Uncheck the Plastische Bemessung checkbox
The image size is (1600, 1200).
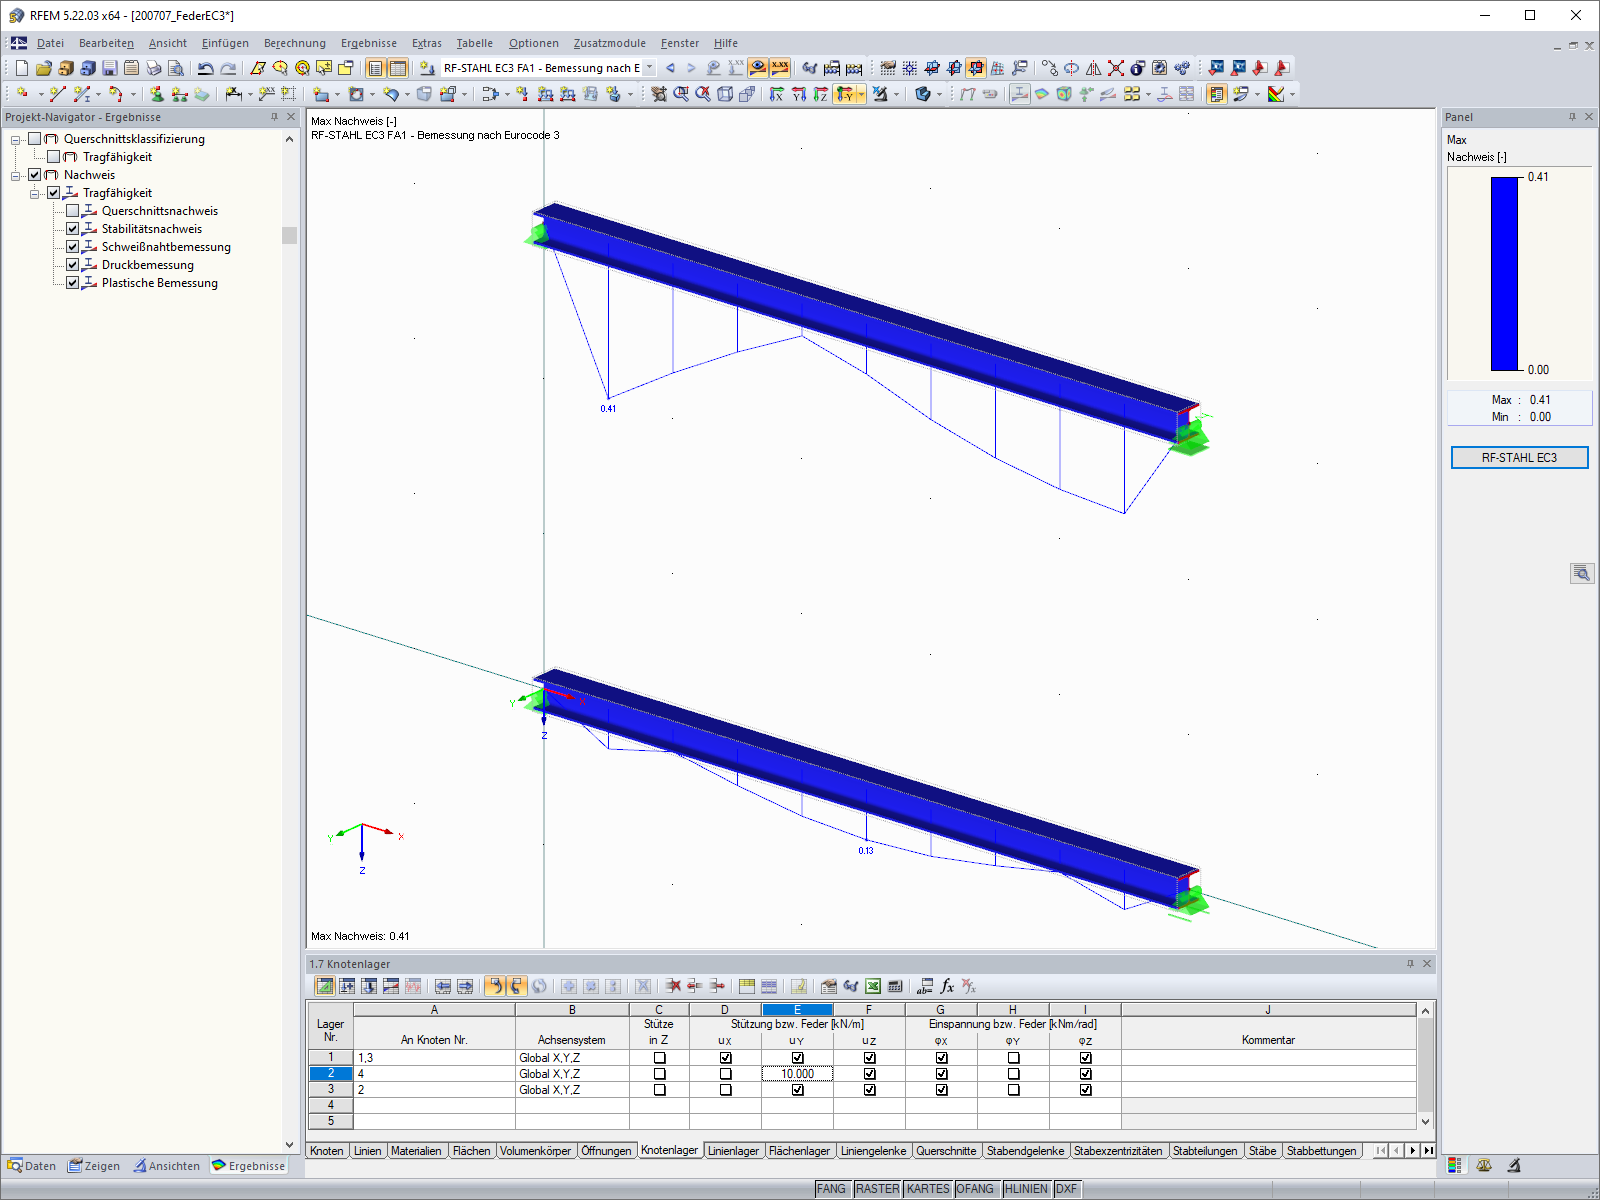click(73, 283)
